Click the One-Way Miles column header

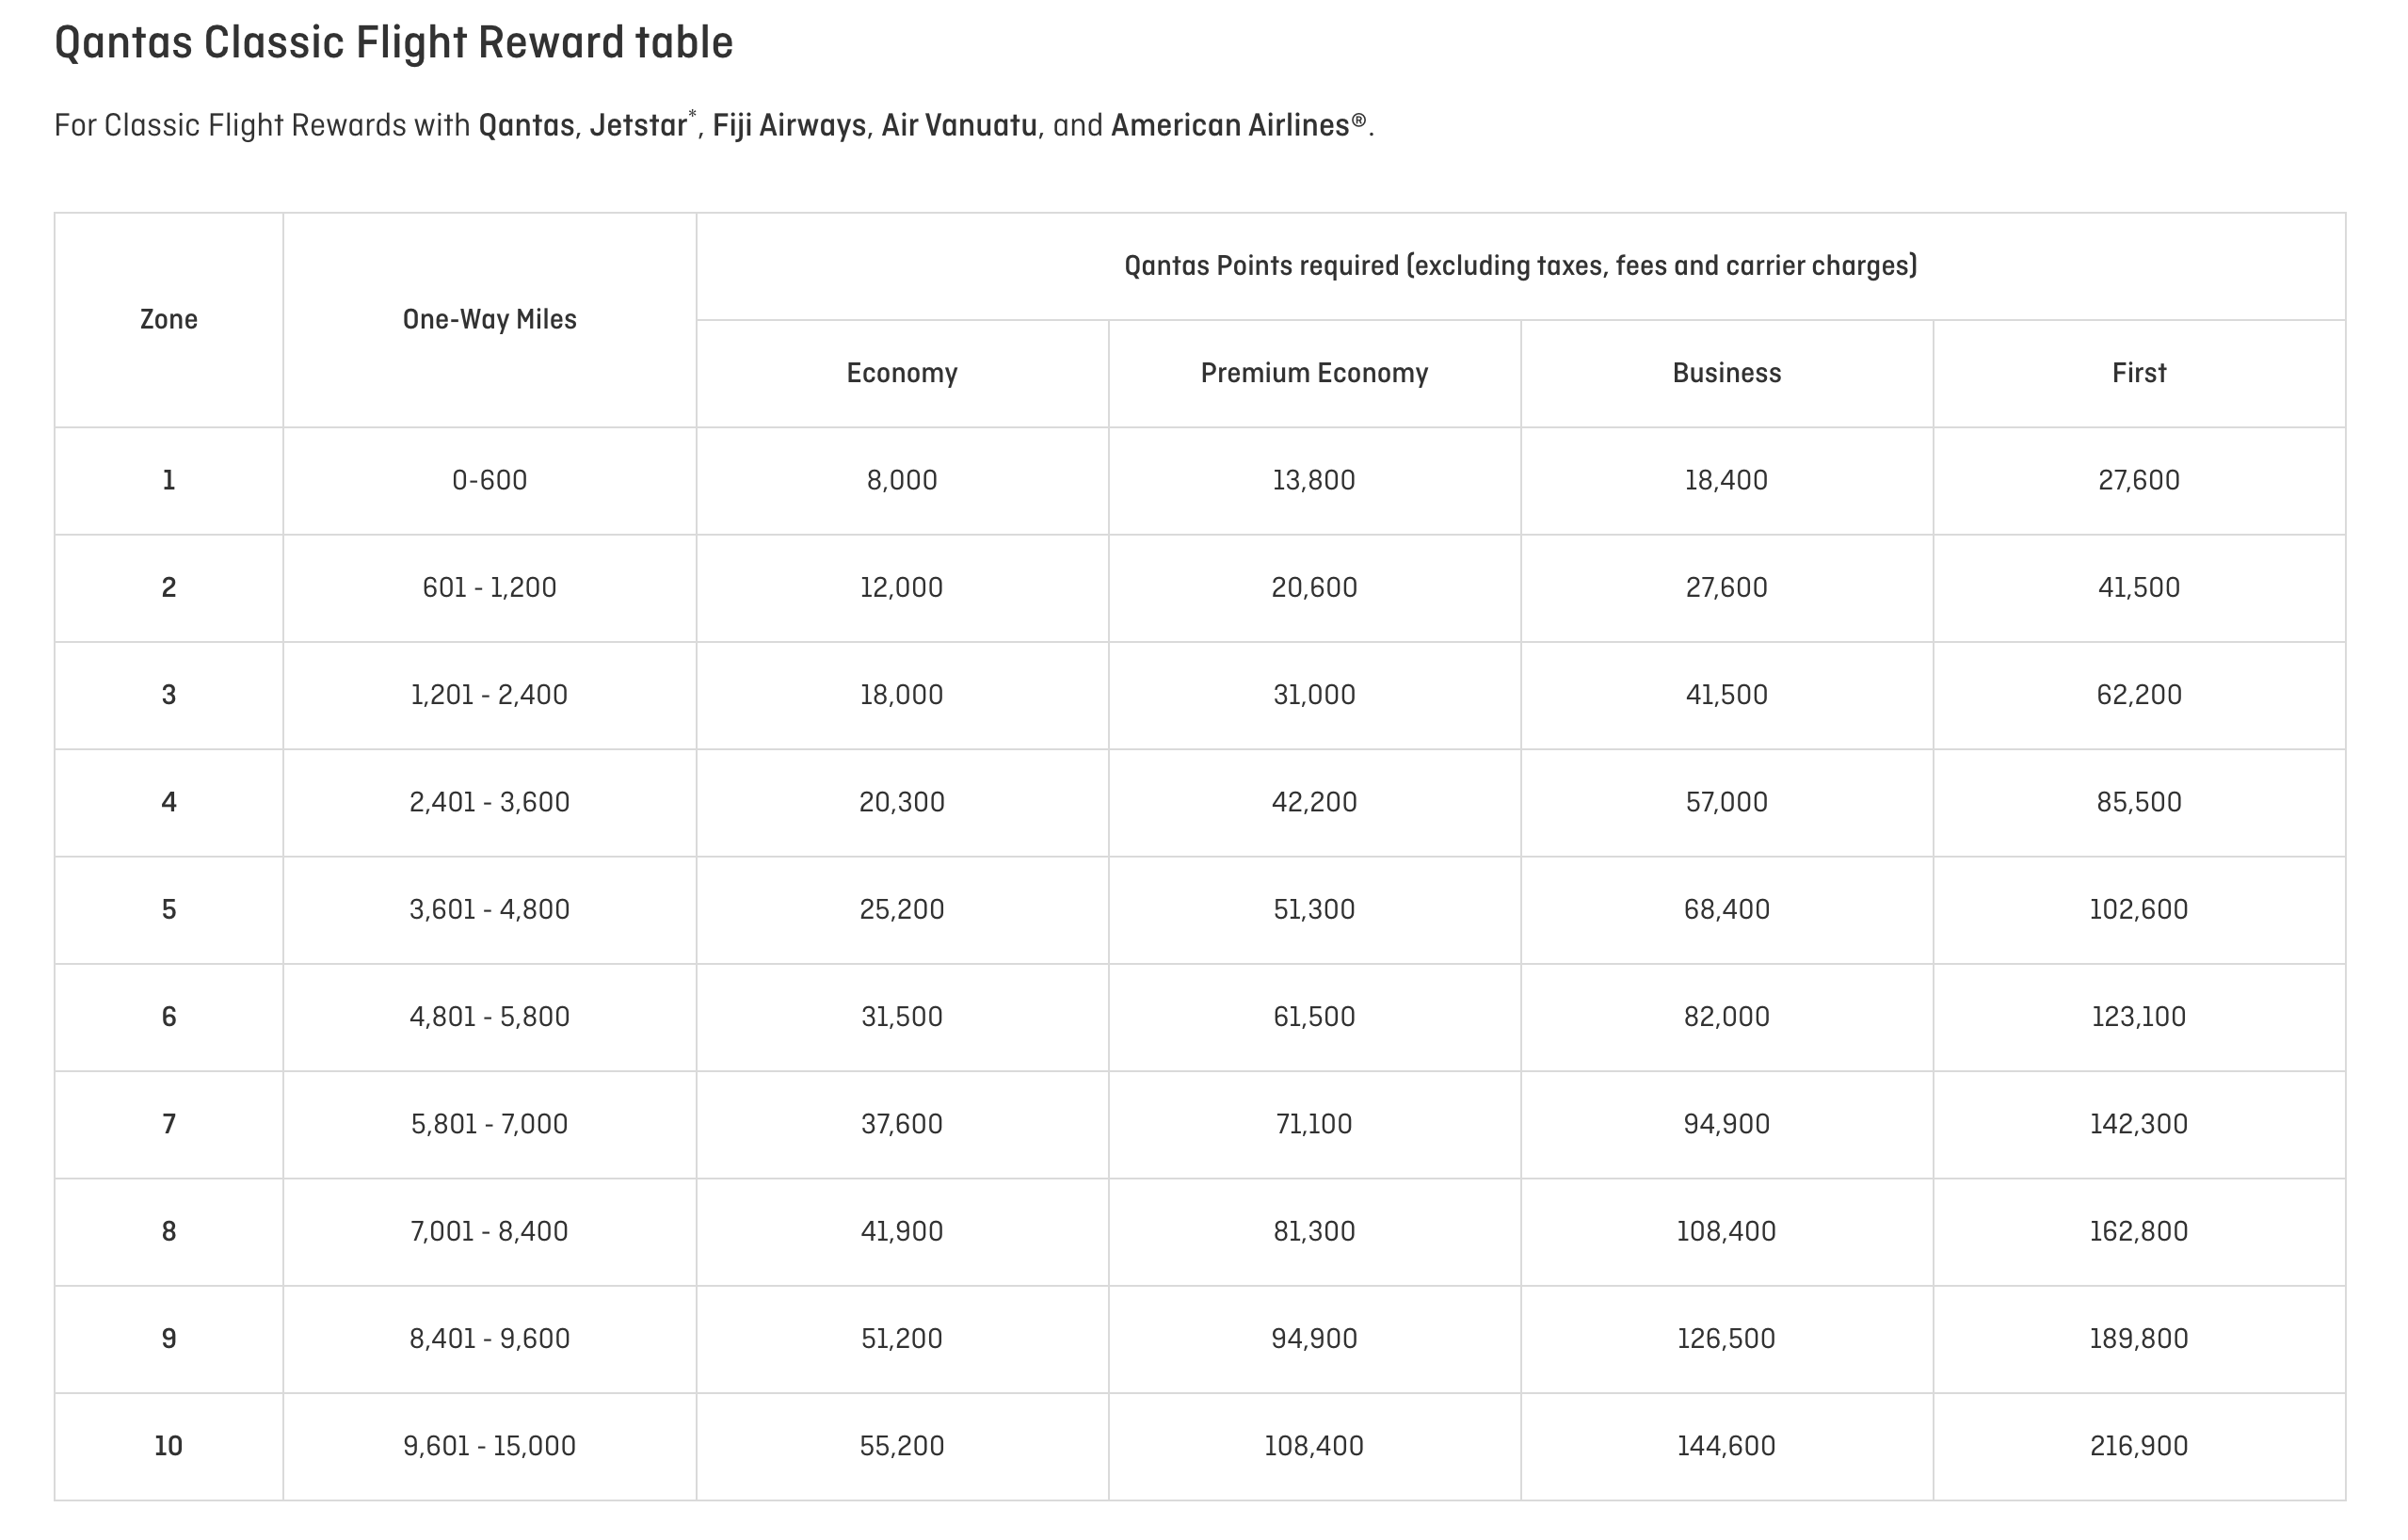point(489,320)
